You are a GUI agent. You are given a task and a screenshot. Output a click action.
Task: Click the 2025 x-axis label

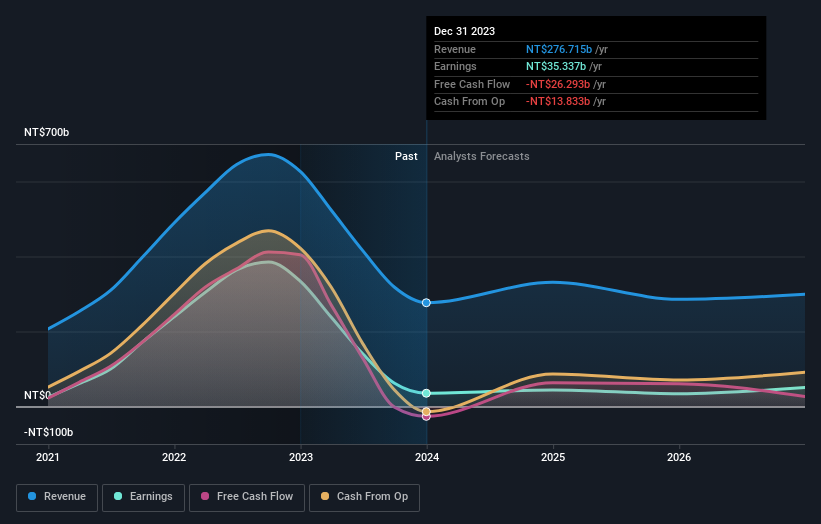point(553,458)
